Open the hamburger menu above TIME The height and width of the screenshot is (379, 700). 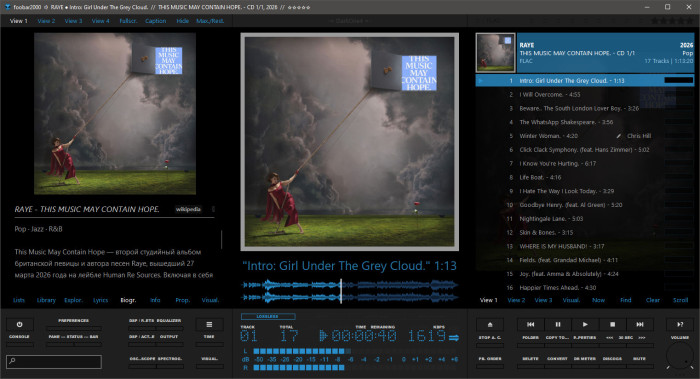coord(209,325)
